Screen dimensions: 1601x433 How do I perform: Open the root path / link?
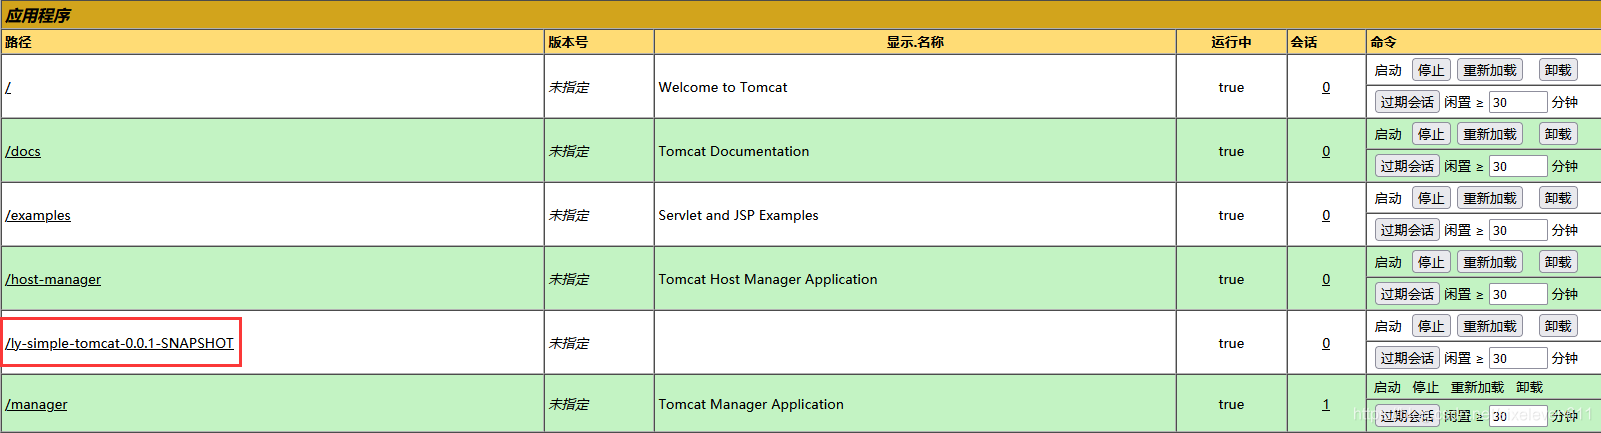coord(8,87)
